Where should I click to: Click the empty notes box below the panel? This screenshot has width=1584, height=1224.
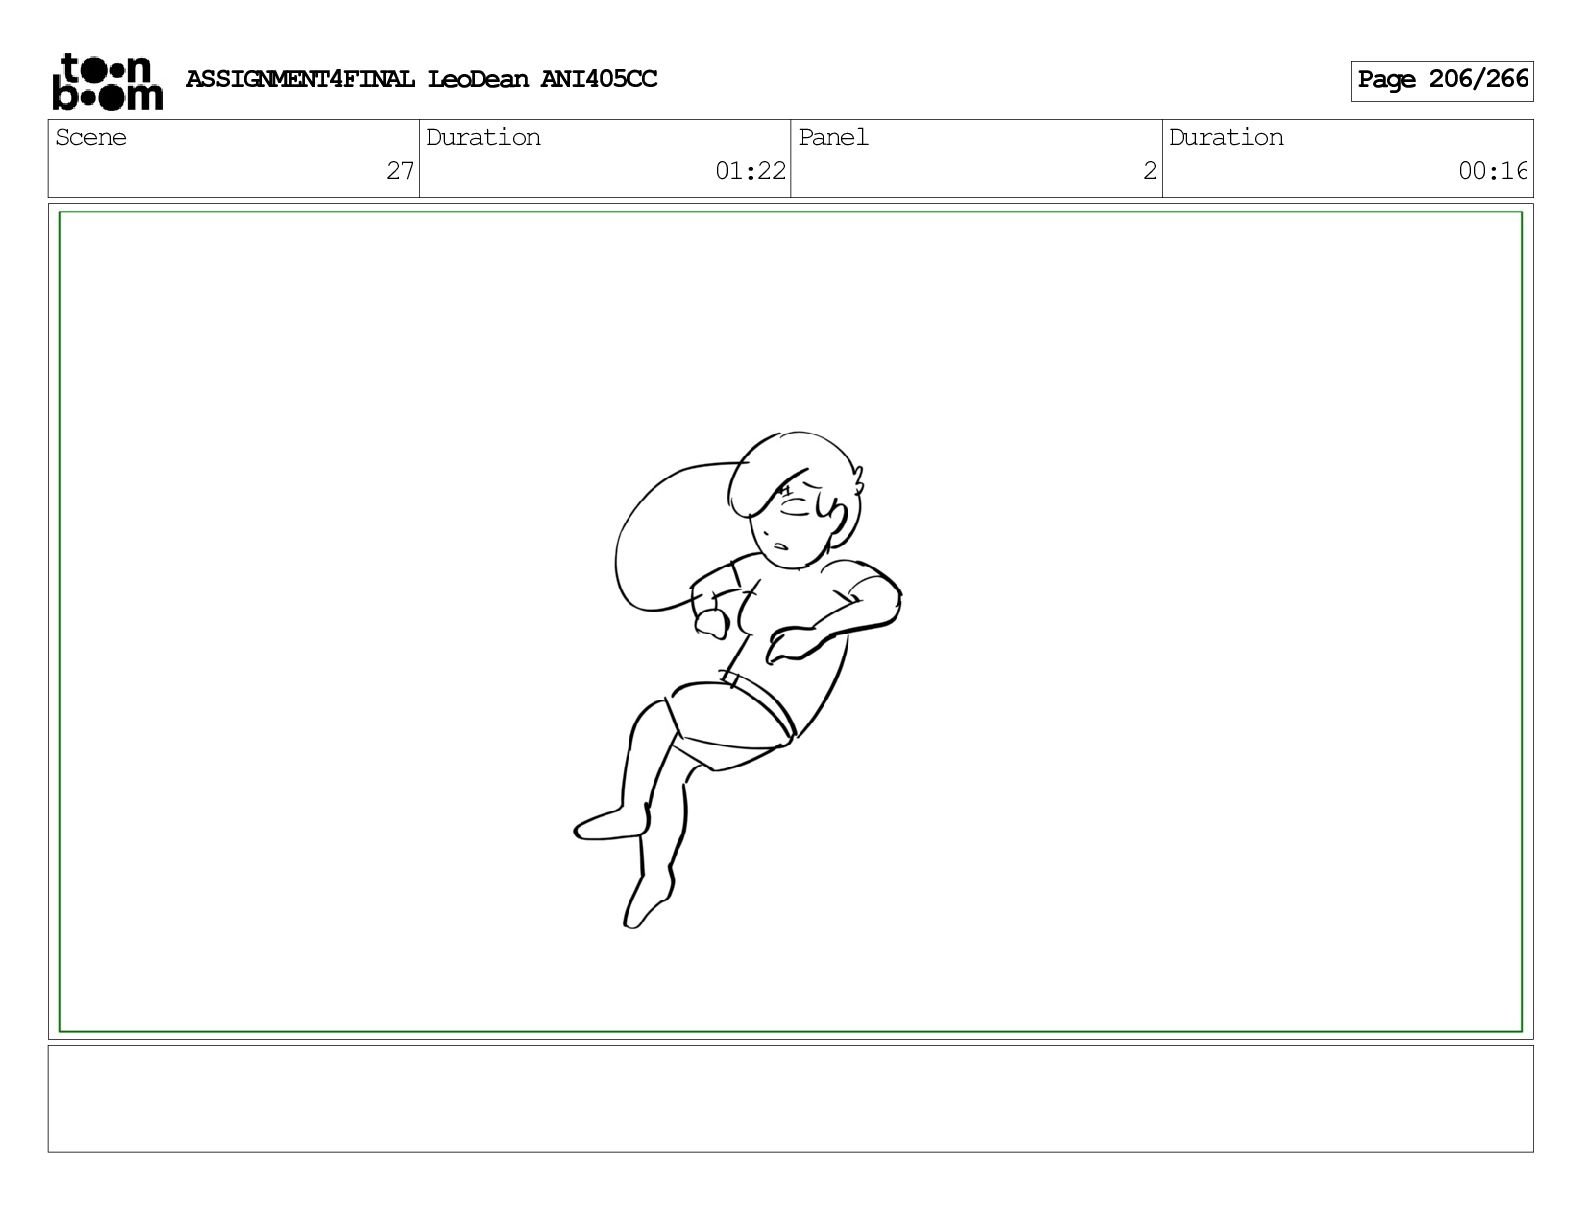coord(790,1098)
